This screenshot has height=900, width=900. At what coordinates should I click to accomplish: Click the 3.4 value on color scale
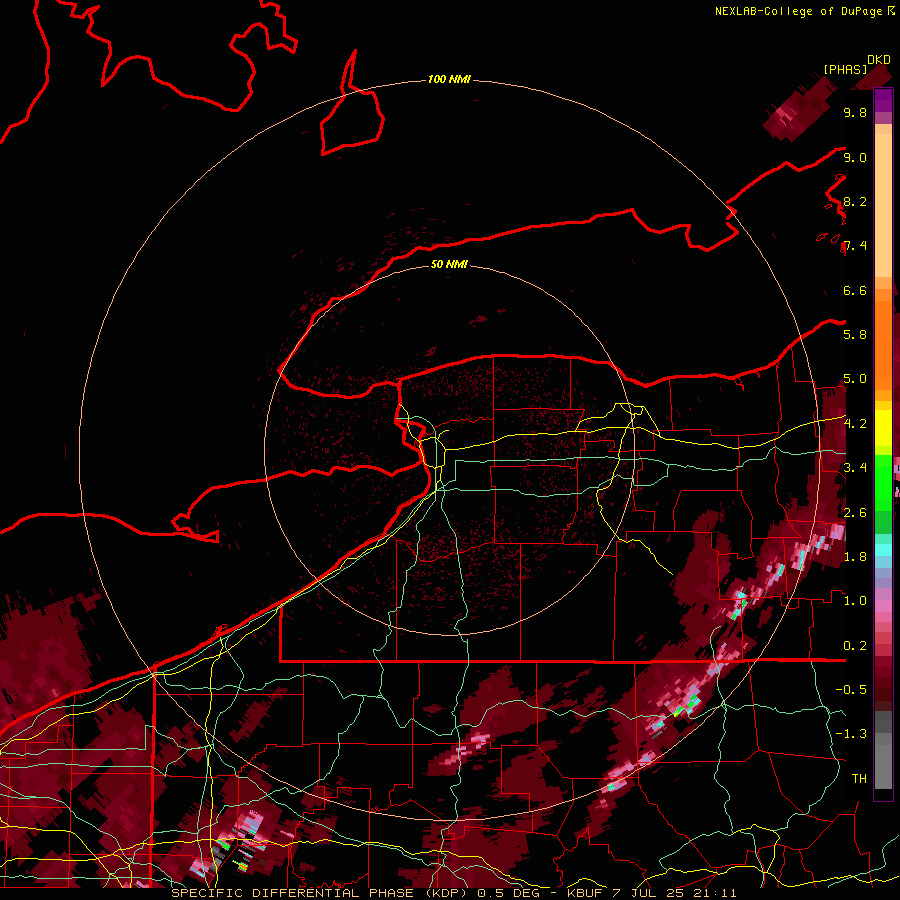click(x=855, y=468)
